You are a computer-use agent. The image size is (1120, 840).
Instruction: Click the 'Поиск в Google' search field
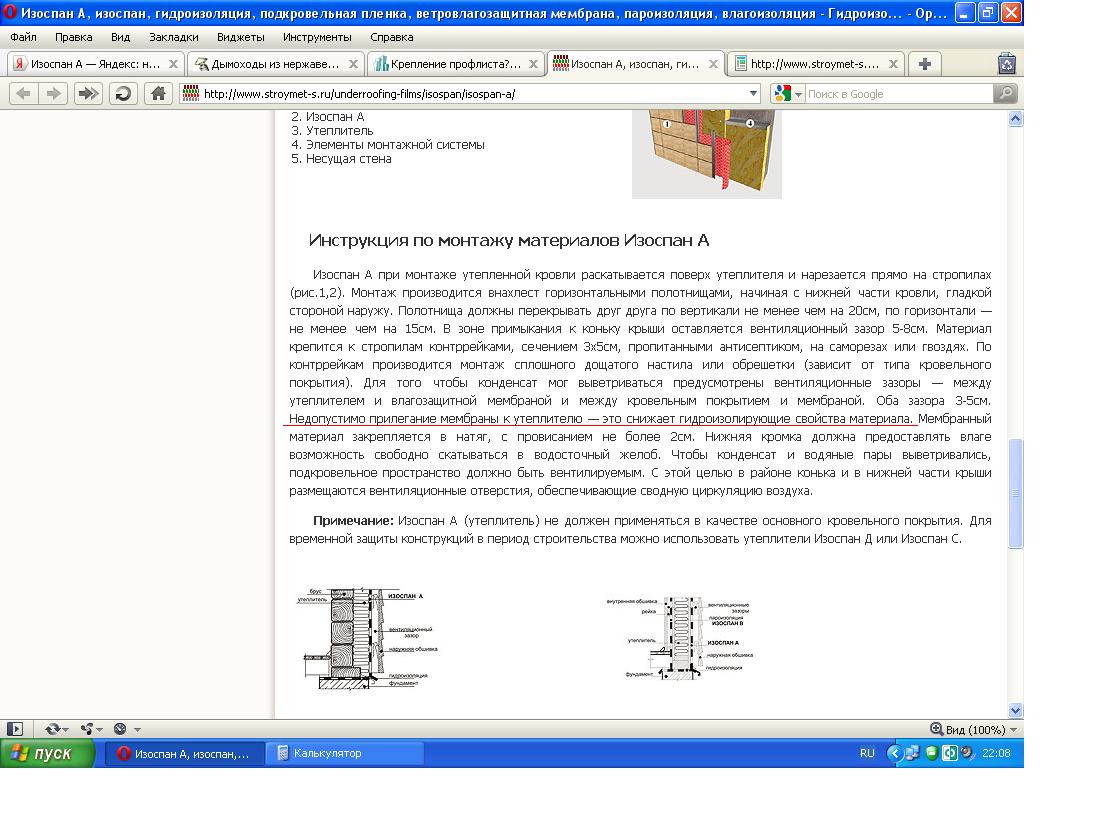(898, 94)
